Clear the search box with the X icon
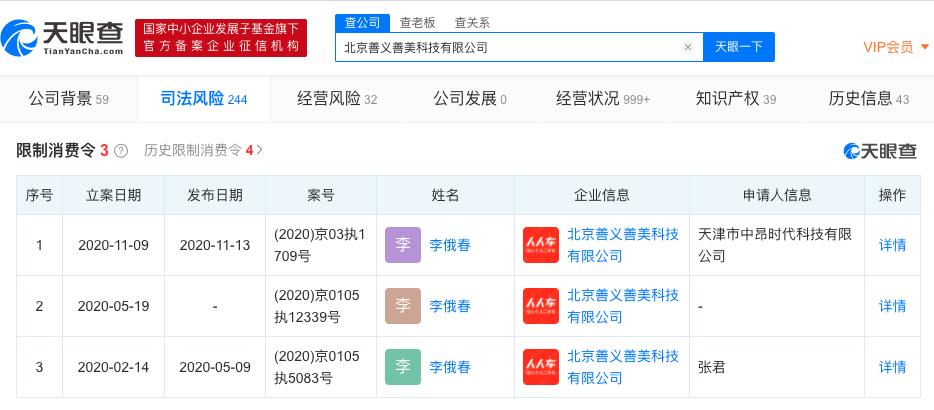The width and height of the screenshot is (934, 410). (688, 47)
